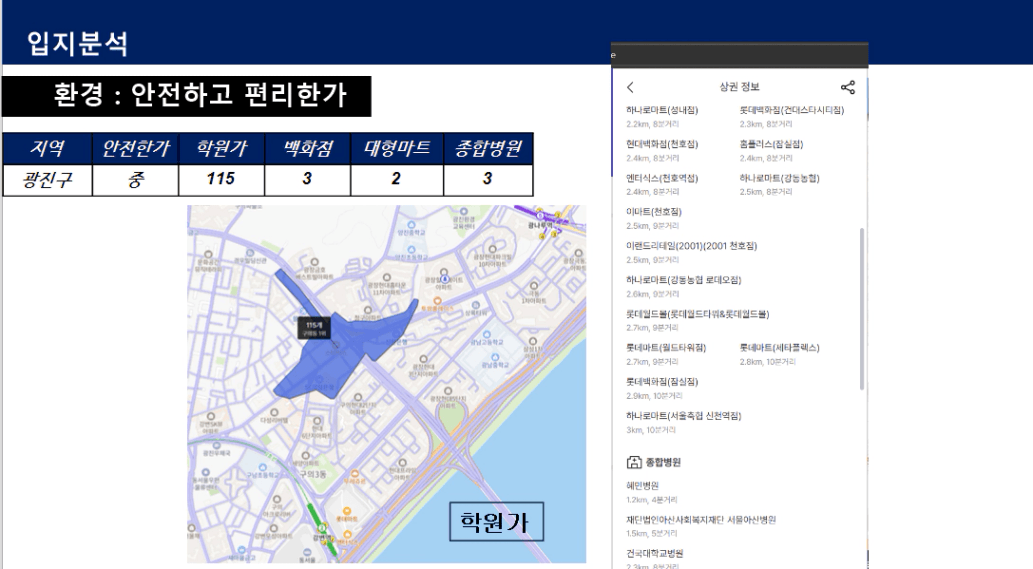This screenshot has height=569, width=1033.
Task: Click the scrollbar in 상권 정보 panel
Action: 862,310
